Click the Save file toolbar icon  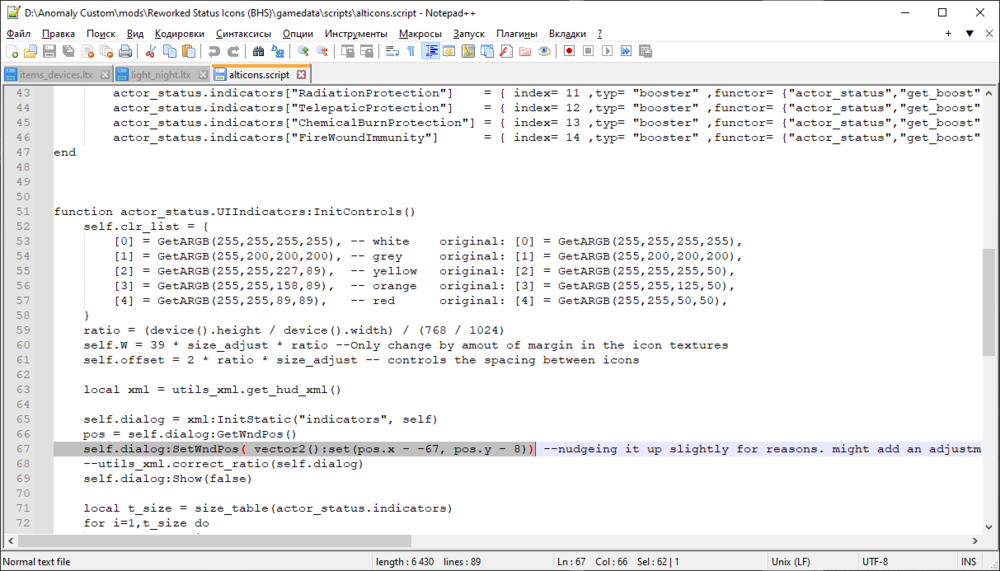(x=49, y=51)
